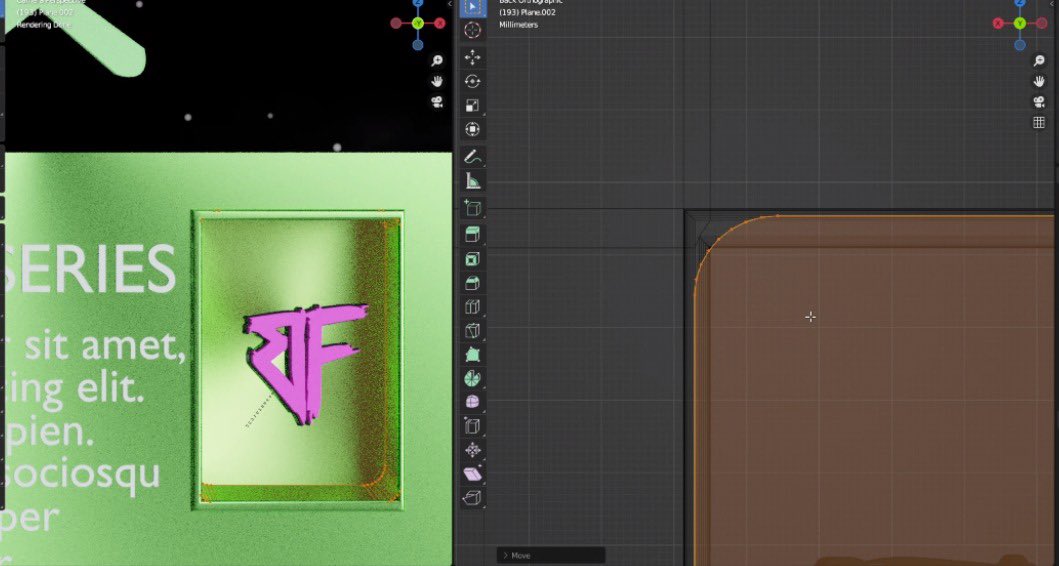Click pan hand icon in left viewport

coord(437,81)
